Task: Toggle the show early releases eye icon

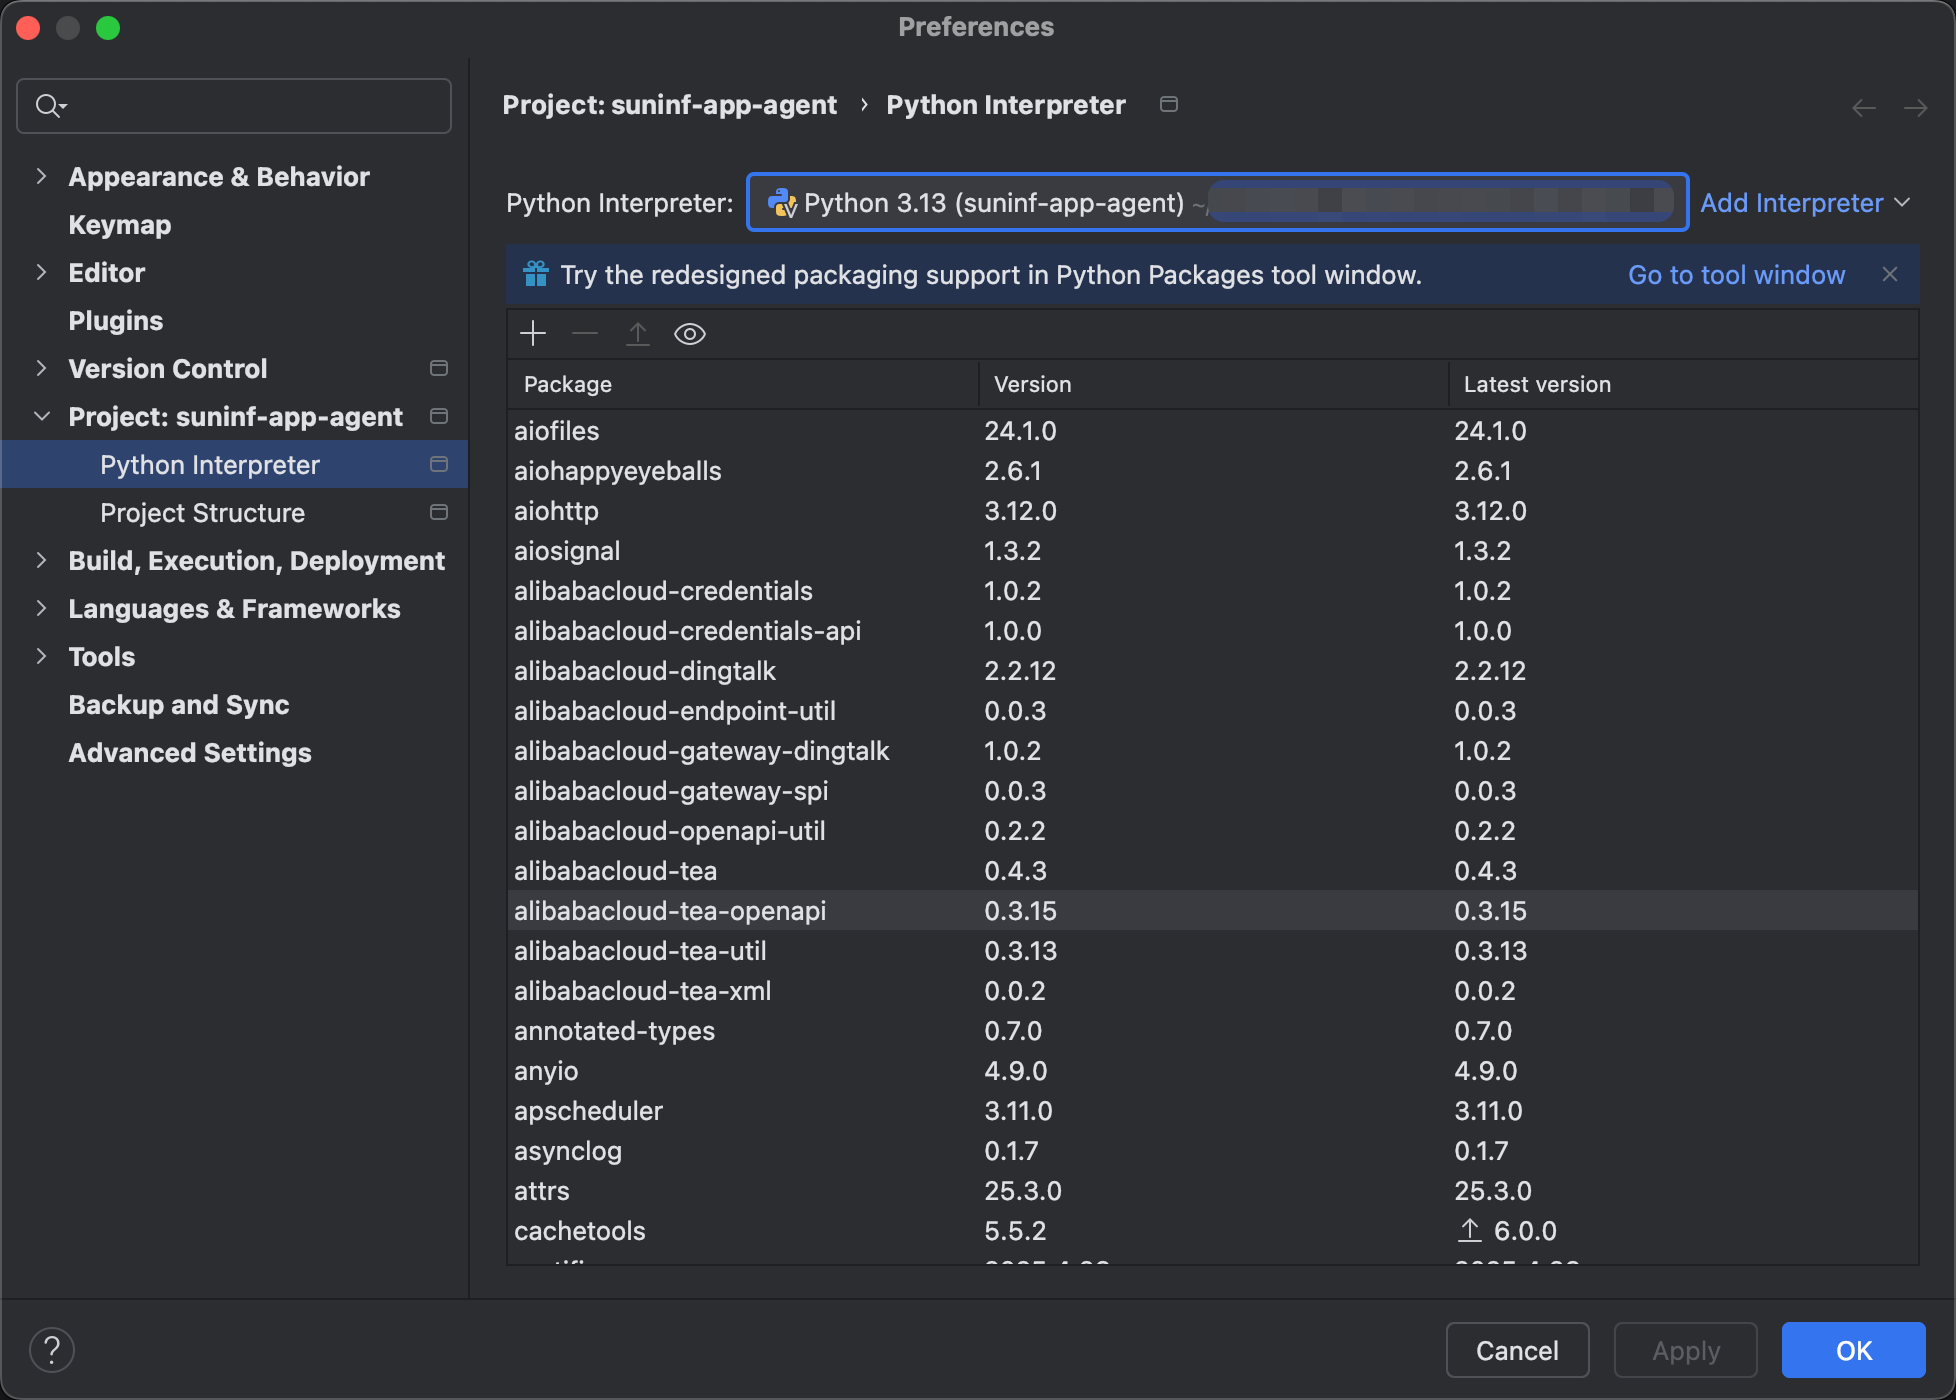Action: click(690, 334)
